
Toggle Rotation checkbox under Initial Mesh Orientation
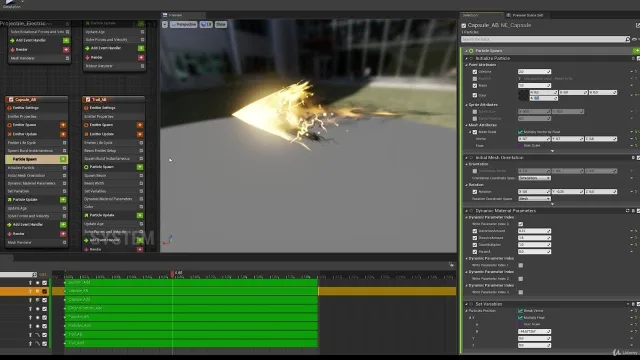point(475,191)
